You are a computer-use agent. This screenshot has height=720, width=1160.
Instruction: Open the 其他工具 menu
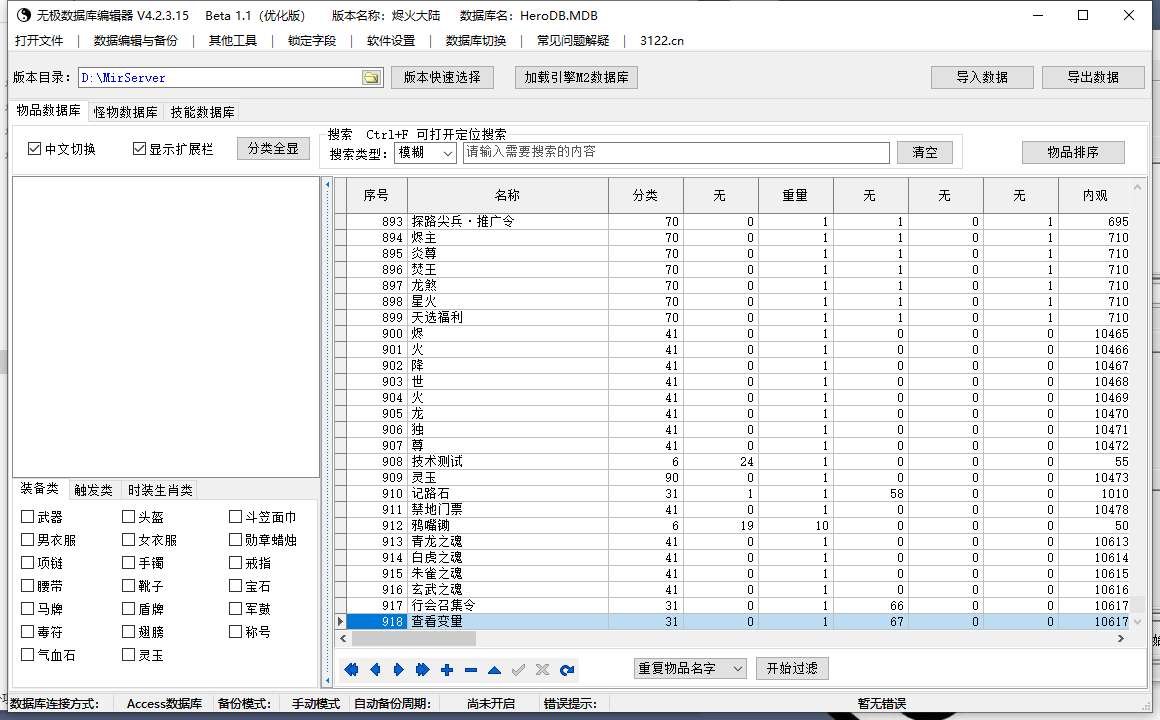pyautogui.click(x=232, y=41)
